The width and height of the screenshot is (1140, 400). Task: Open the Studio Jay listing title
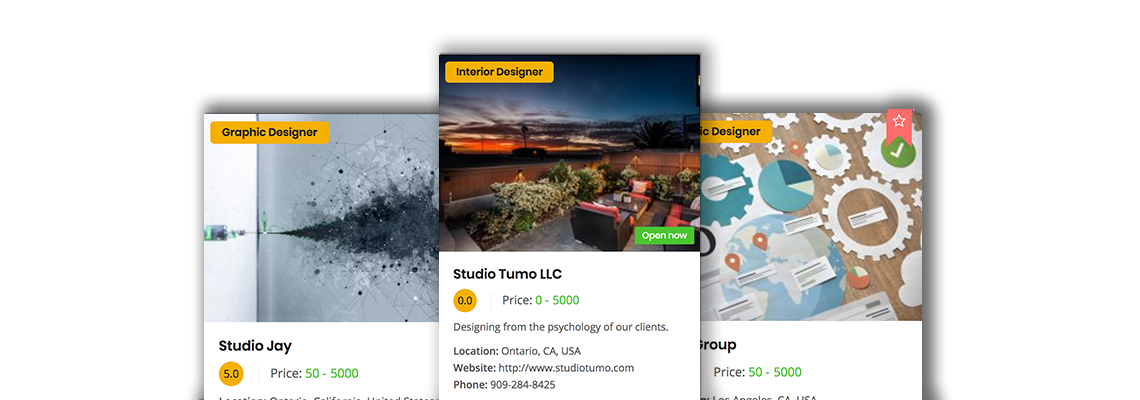[255, 346]
